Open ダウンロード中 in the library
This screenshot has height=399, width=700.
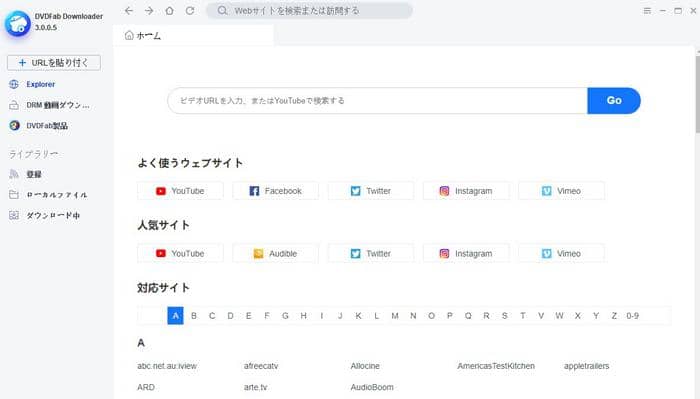coord(45,216)
